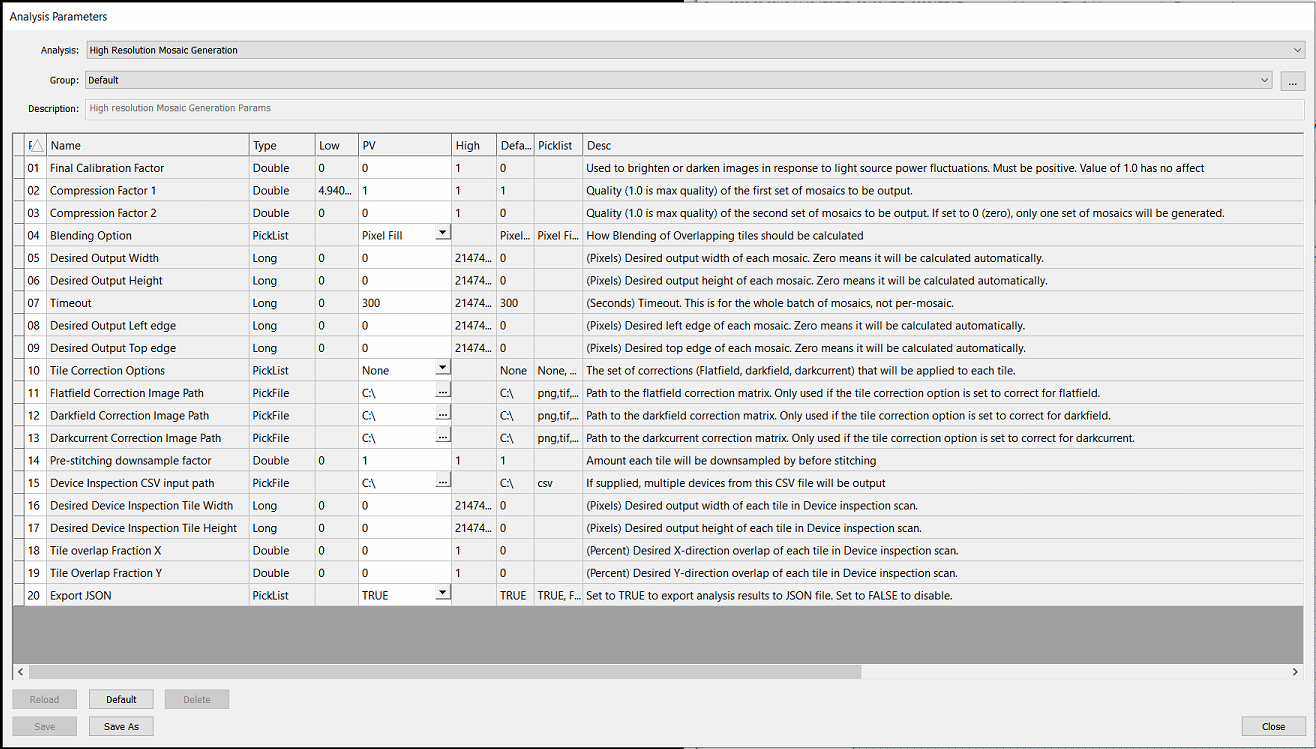Click browse button for Flatfield Correction Image Path
1316x749 pixels.
pos(442,393)
